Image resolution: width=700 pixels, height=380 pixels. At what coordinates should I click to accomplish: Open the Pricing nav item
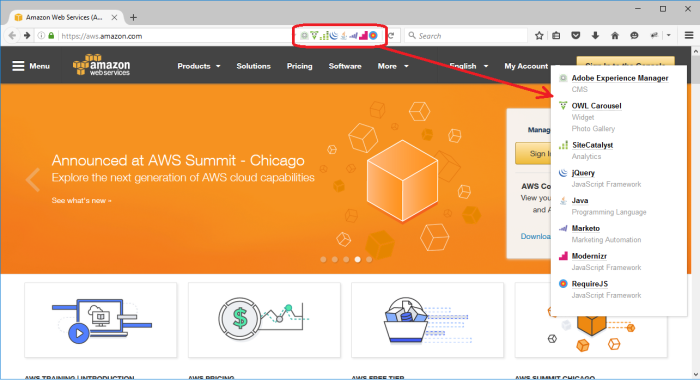(300, 66)
